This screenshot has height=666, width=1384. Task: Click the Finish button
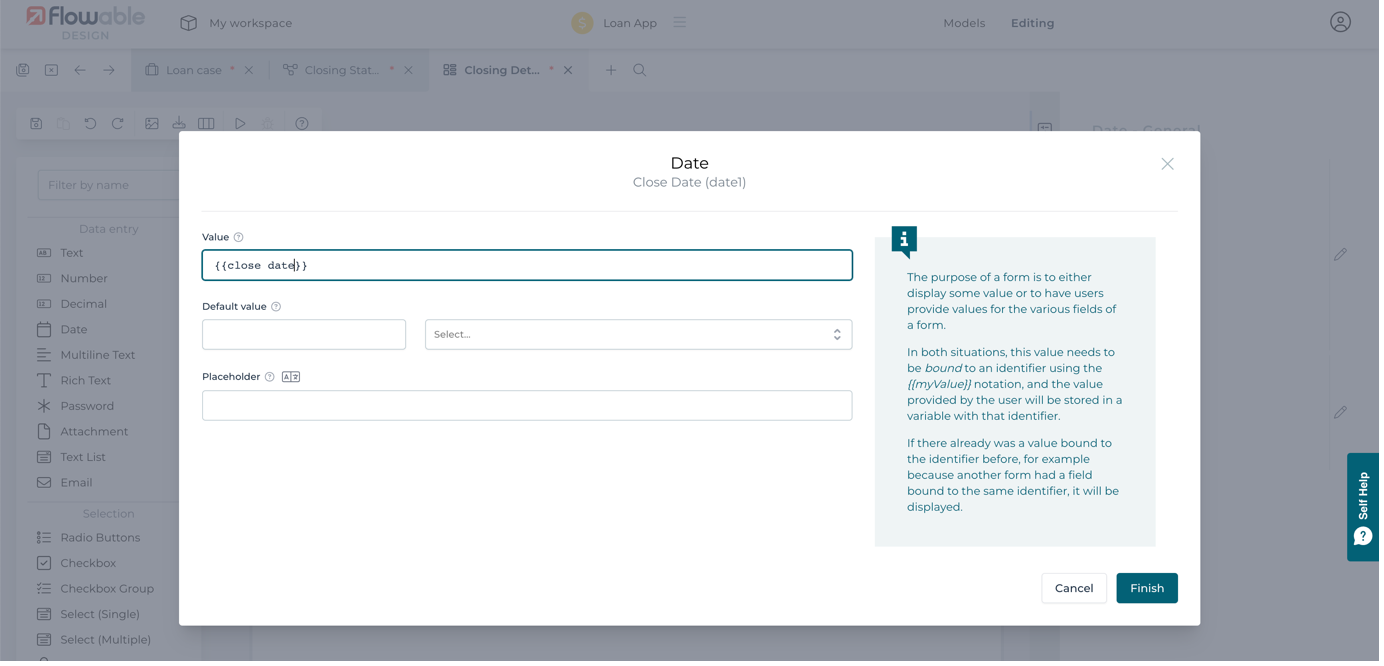[1146, 588]
